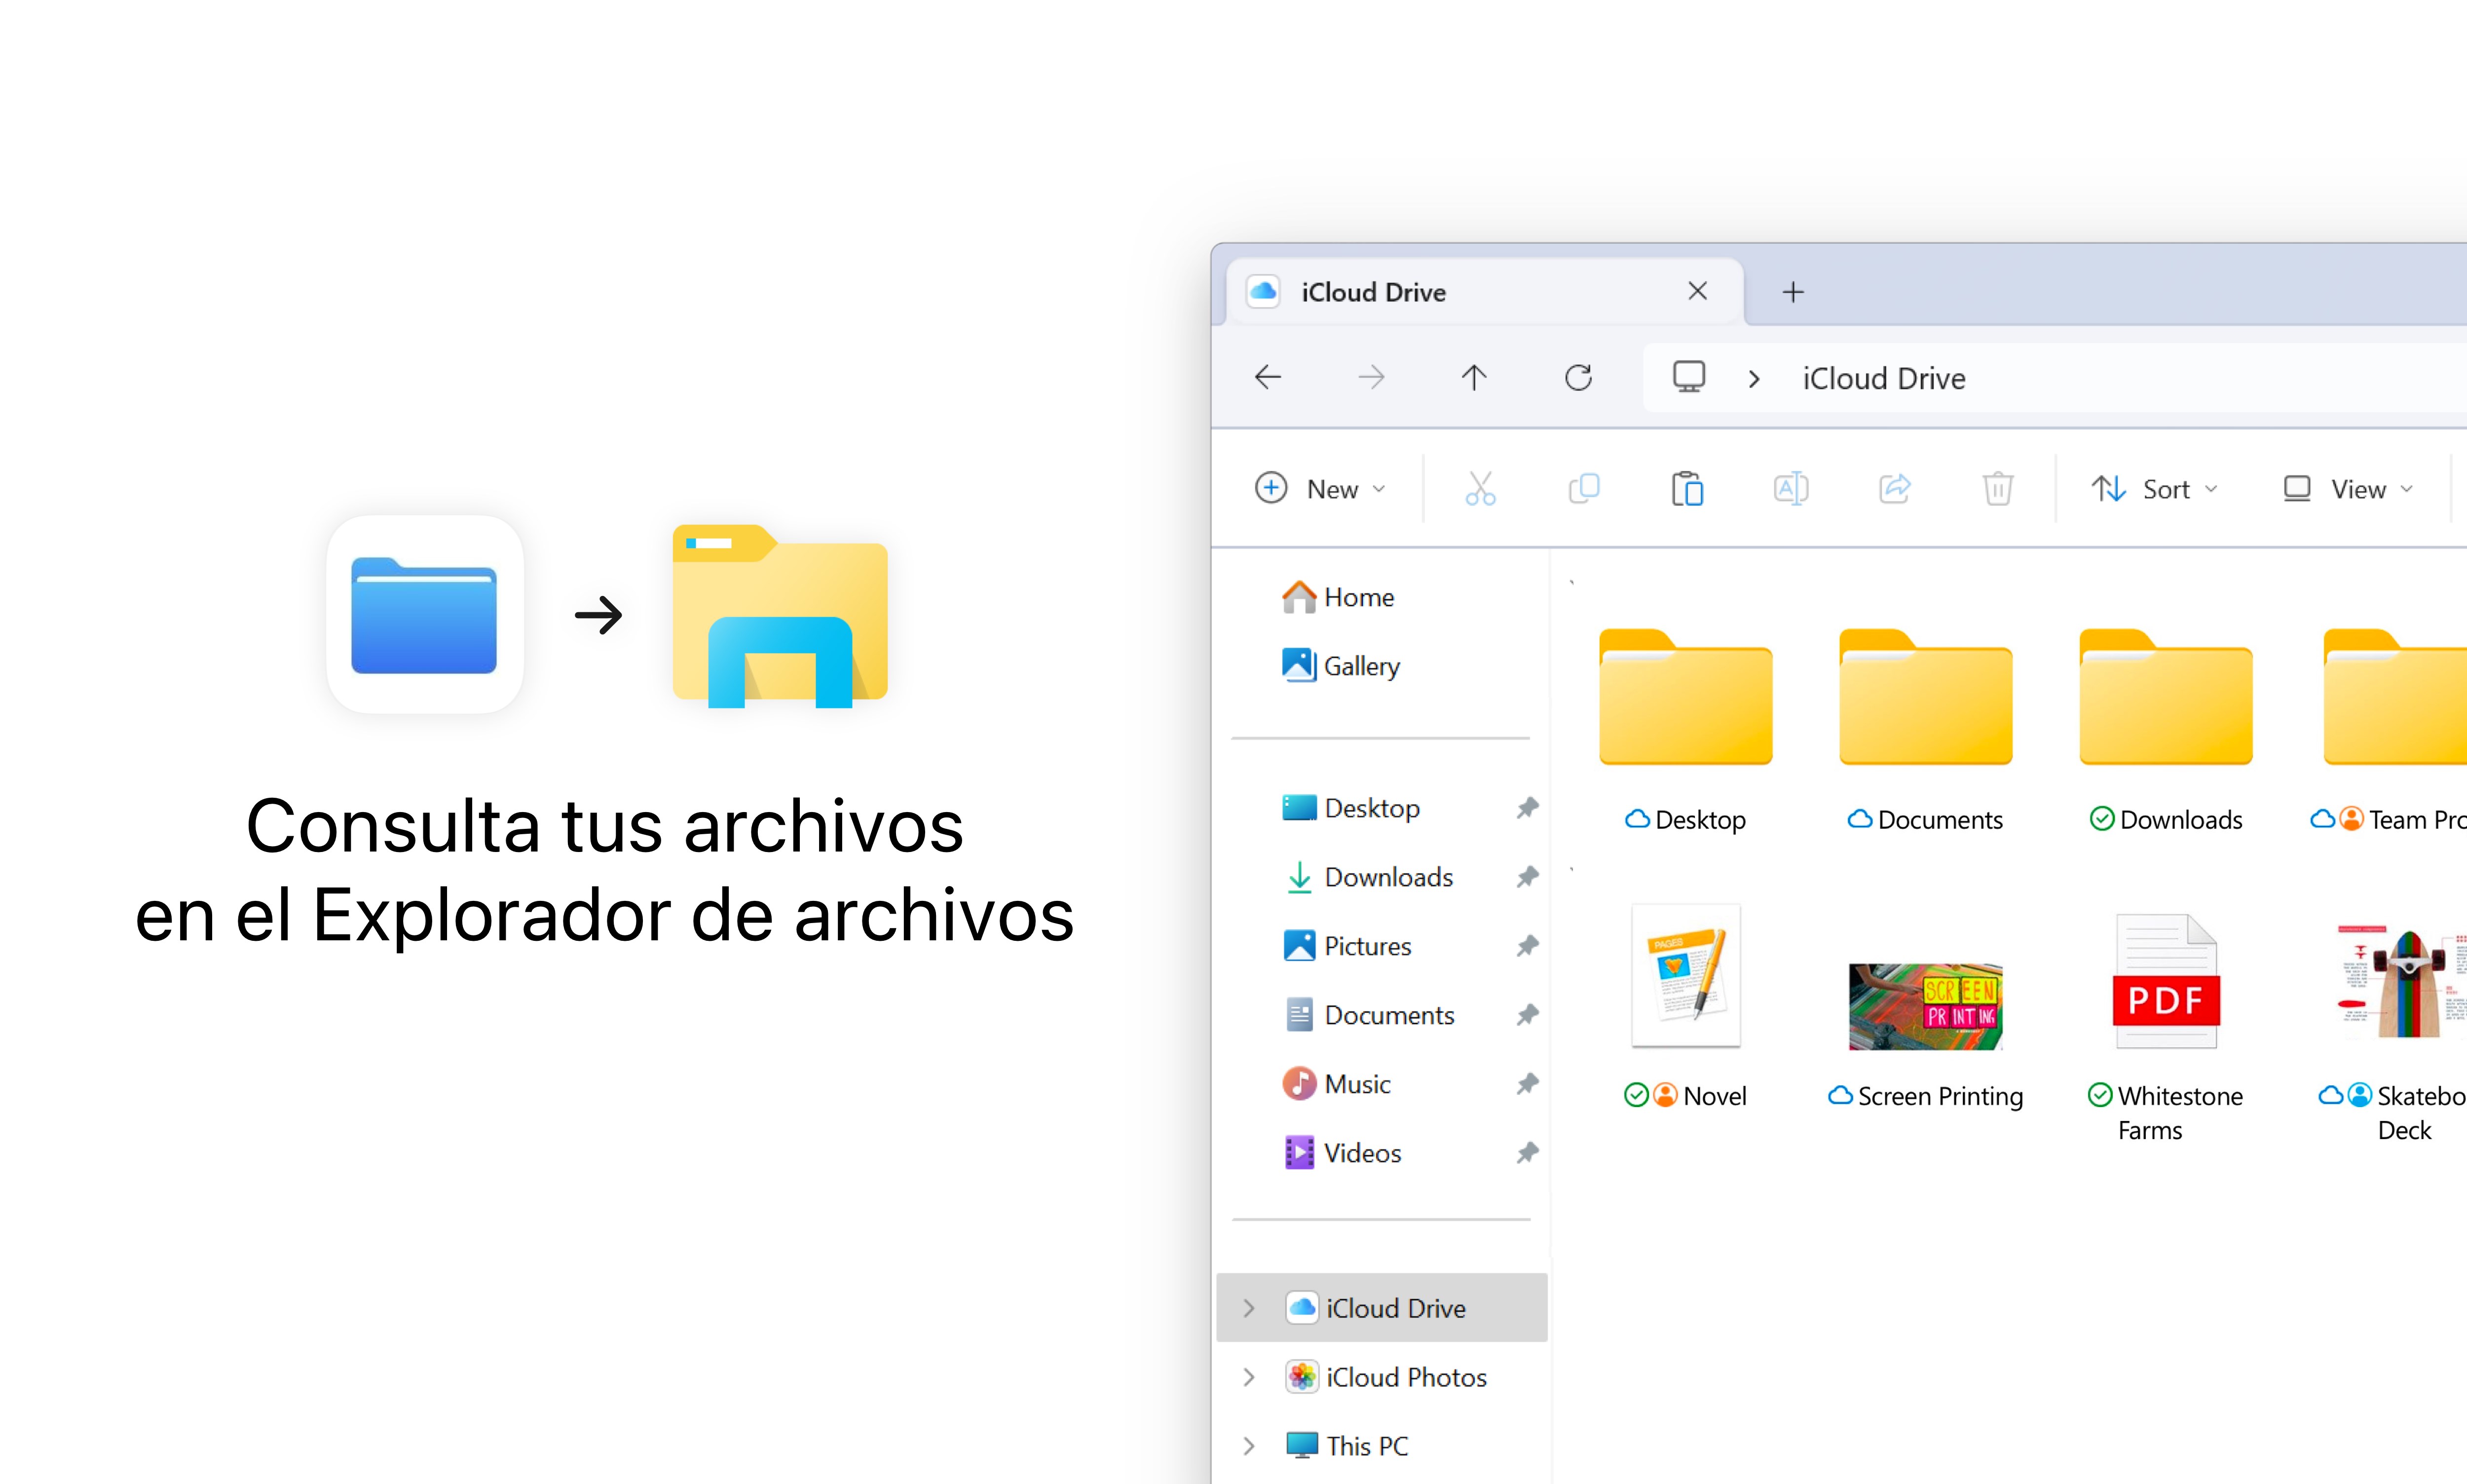The height and width of the screenshot is (1484, 2467).
Task: Expand the iCloud Photos tree node
Action: (x=1249, y=1377)
